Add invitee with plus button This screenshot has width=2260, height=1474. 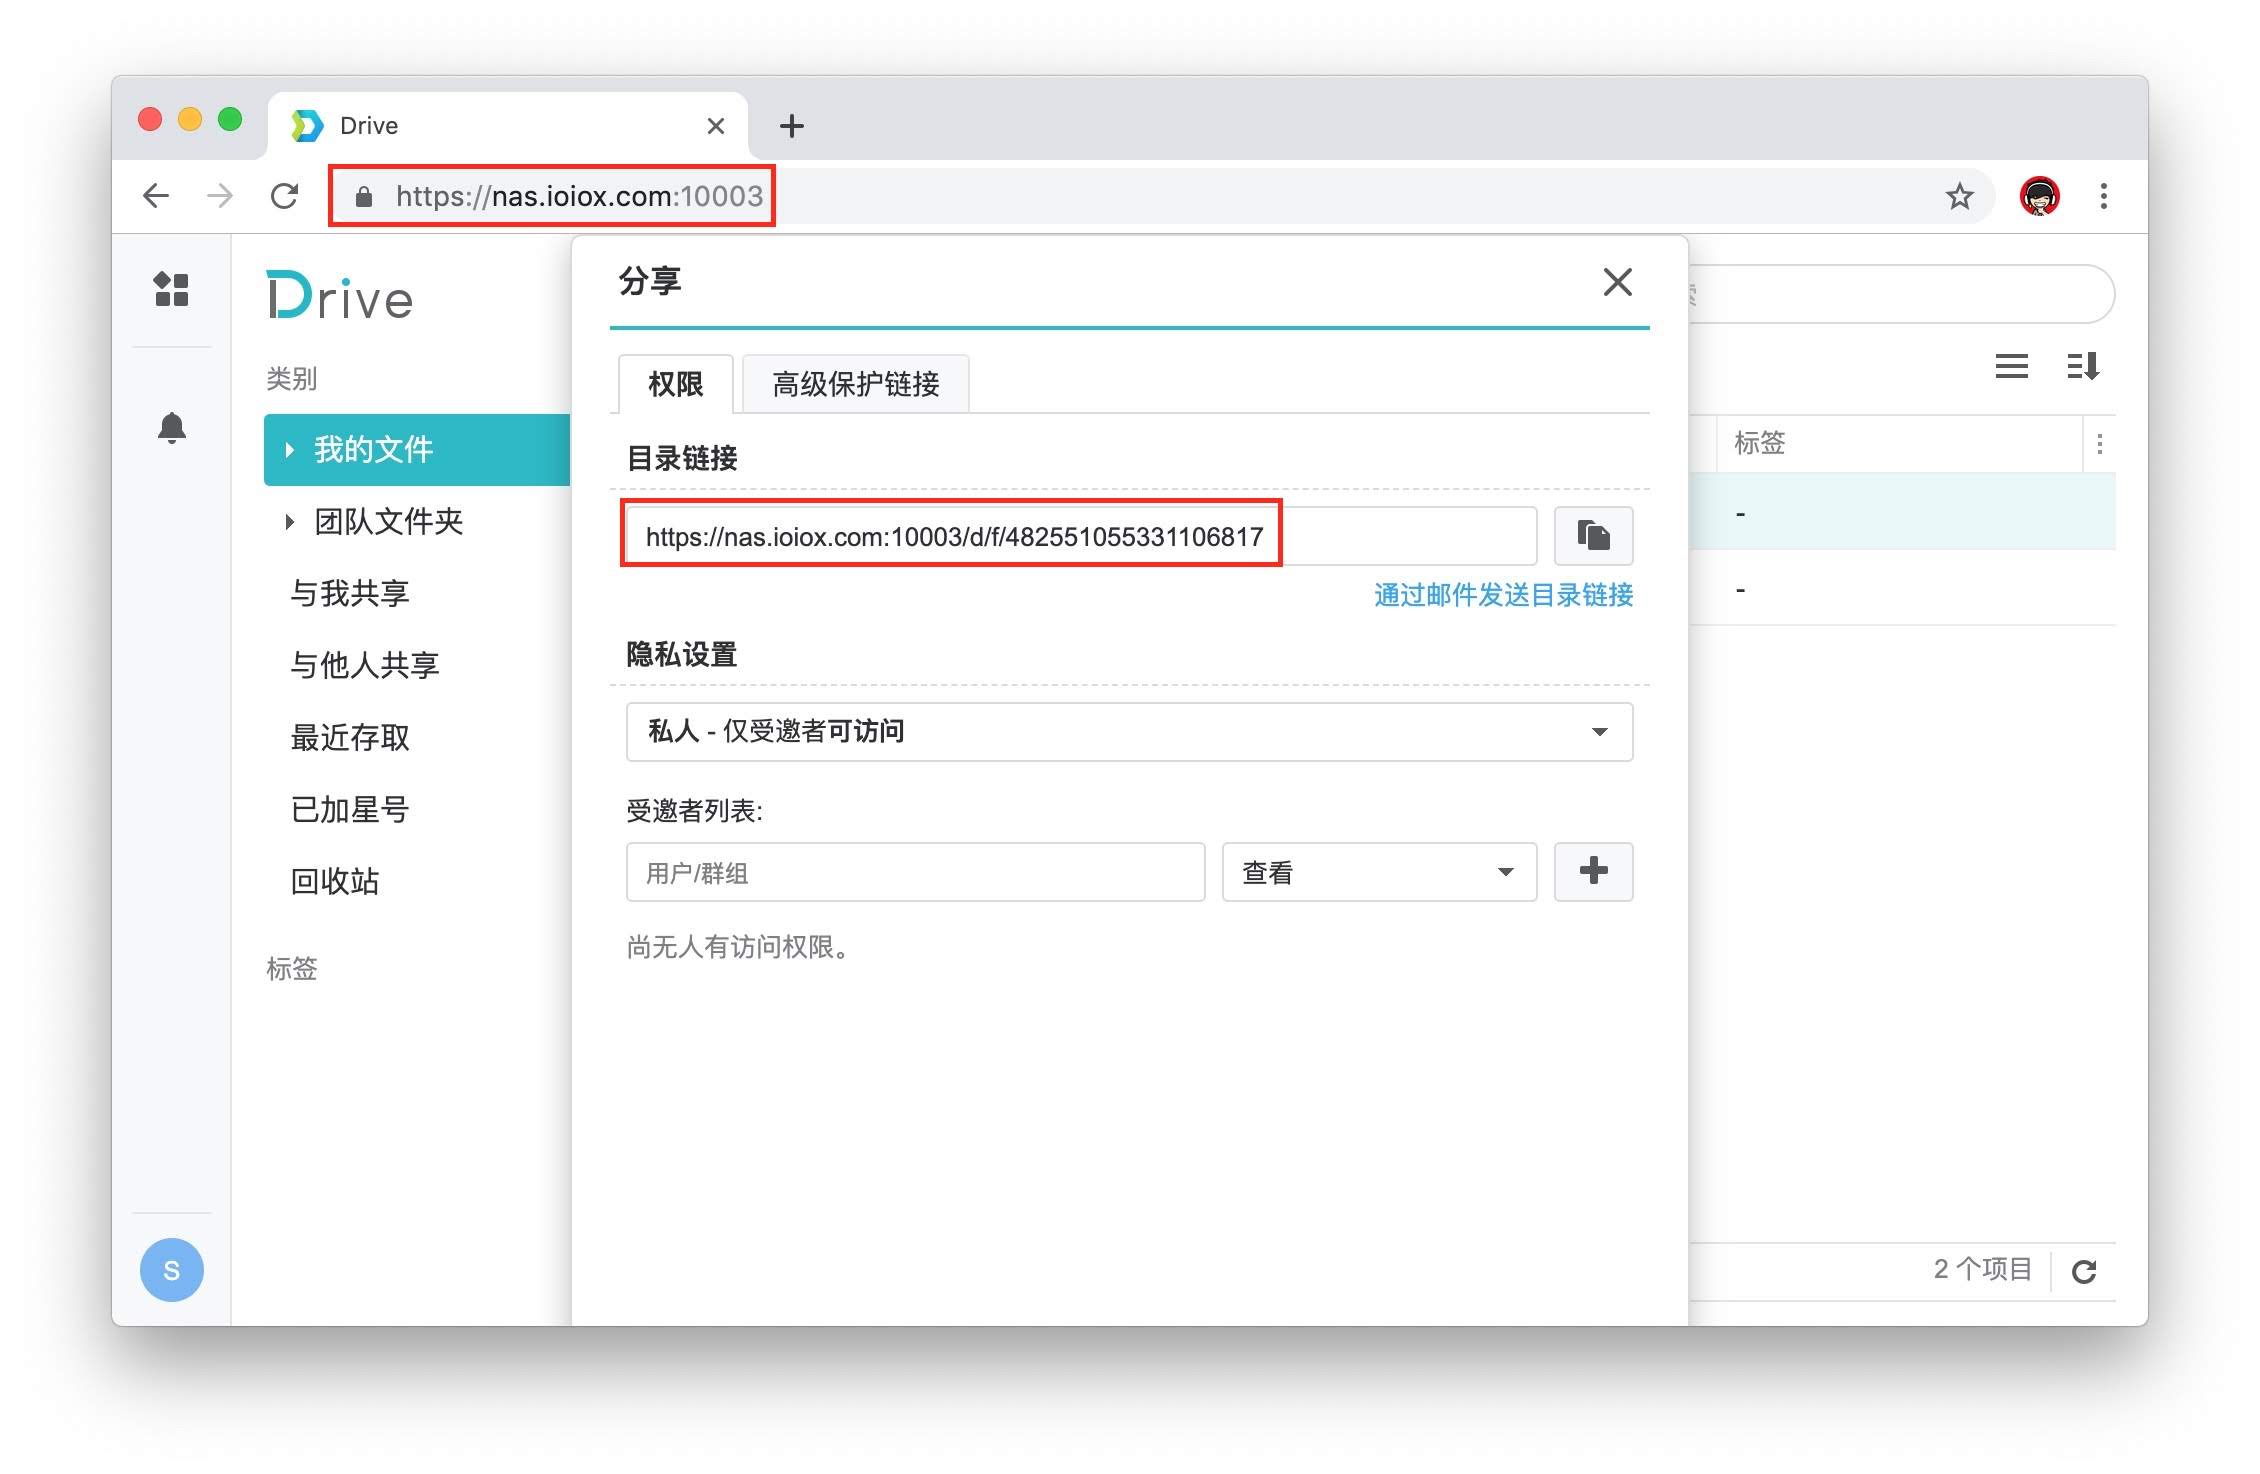pyautogui.click(x=1592, y=871)
